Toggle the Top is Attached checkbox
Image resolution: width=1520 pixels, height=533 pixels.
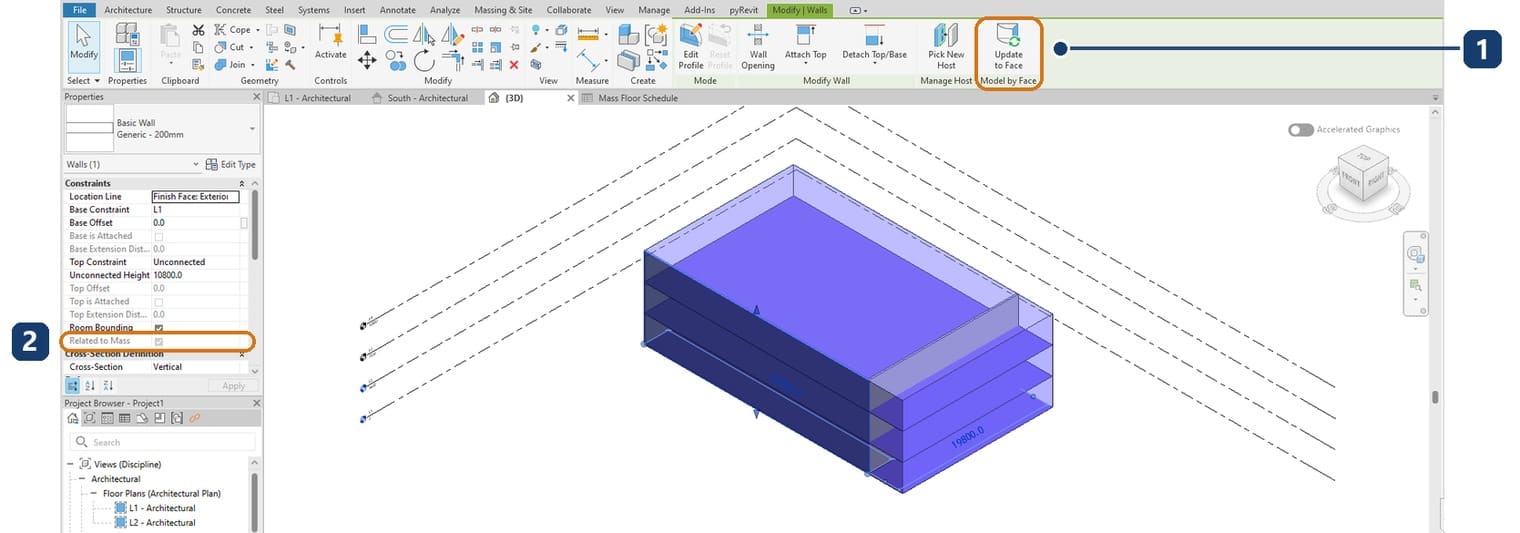tap(159, 302)
